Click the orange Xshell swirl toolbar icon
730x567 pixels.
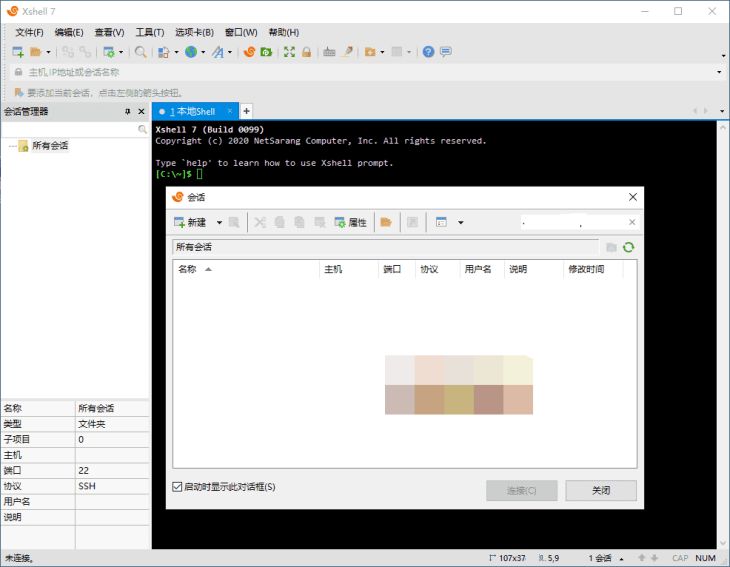coord(250,52)
